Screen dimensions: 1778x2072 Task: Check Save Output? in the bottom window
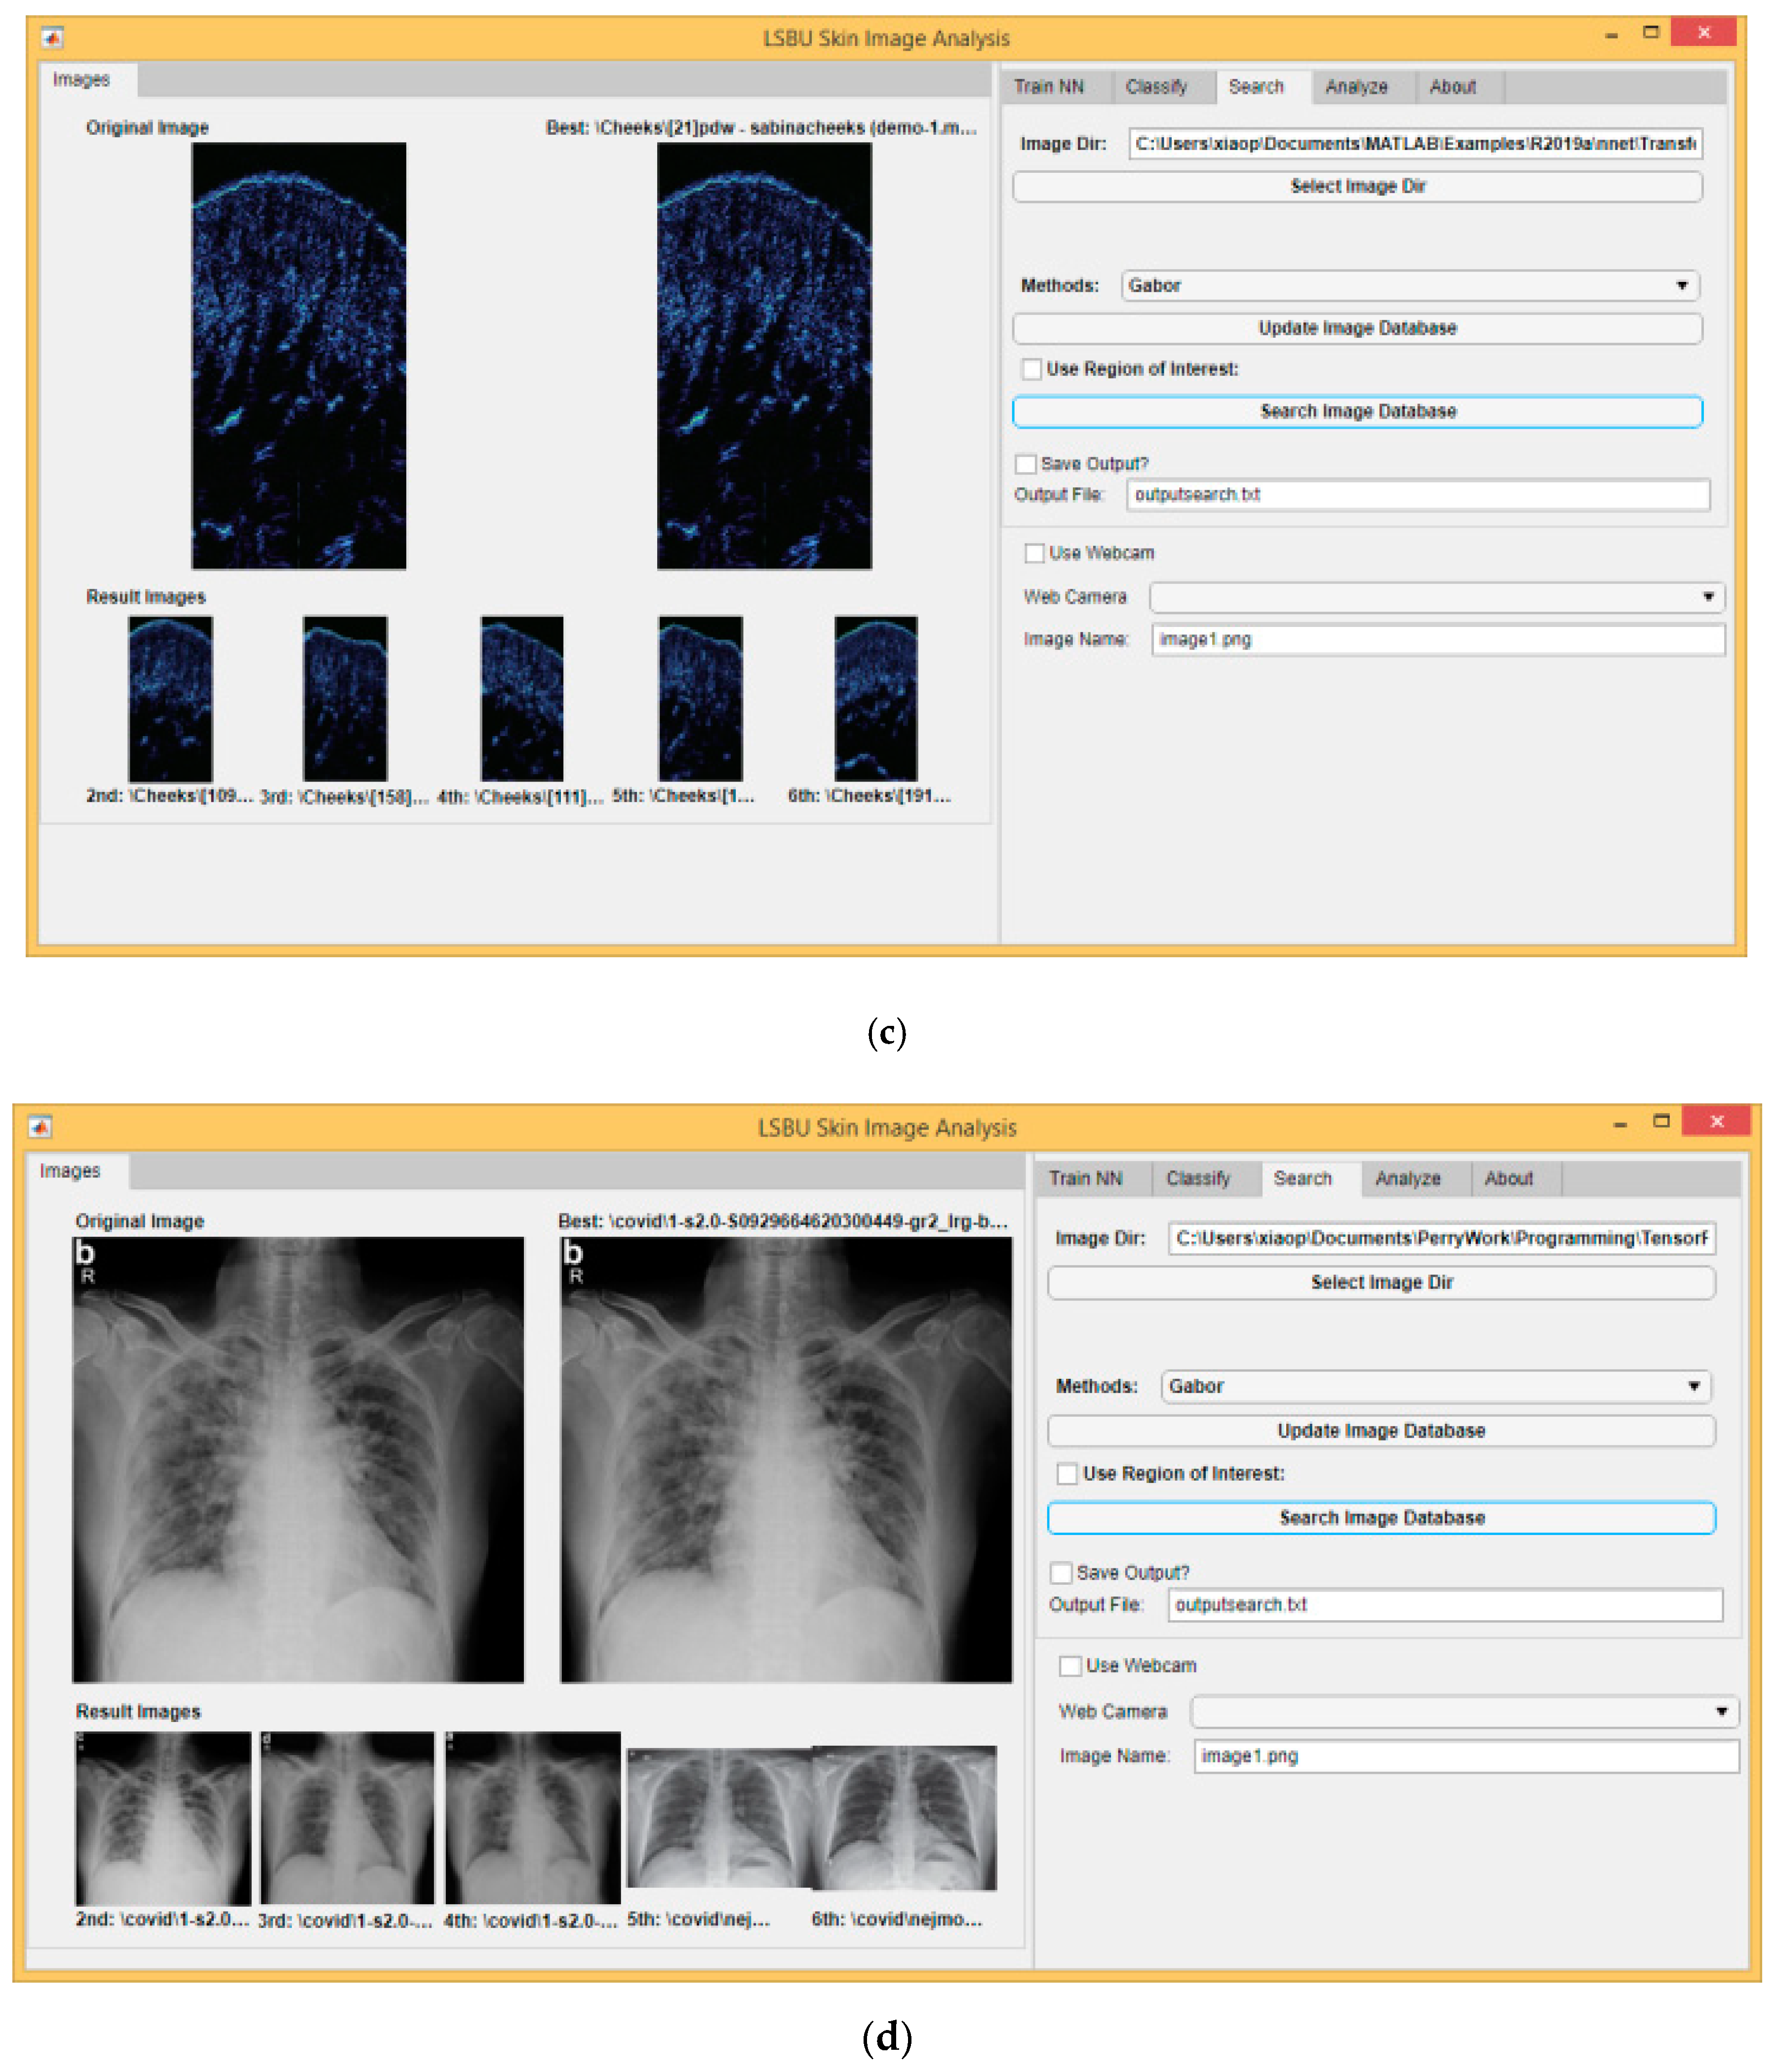tap(1061, 1572)
